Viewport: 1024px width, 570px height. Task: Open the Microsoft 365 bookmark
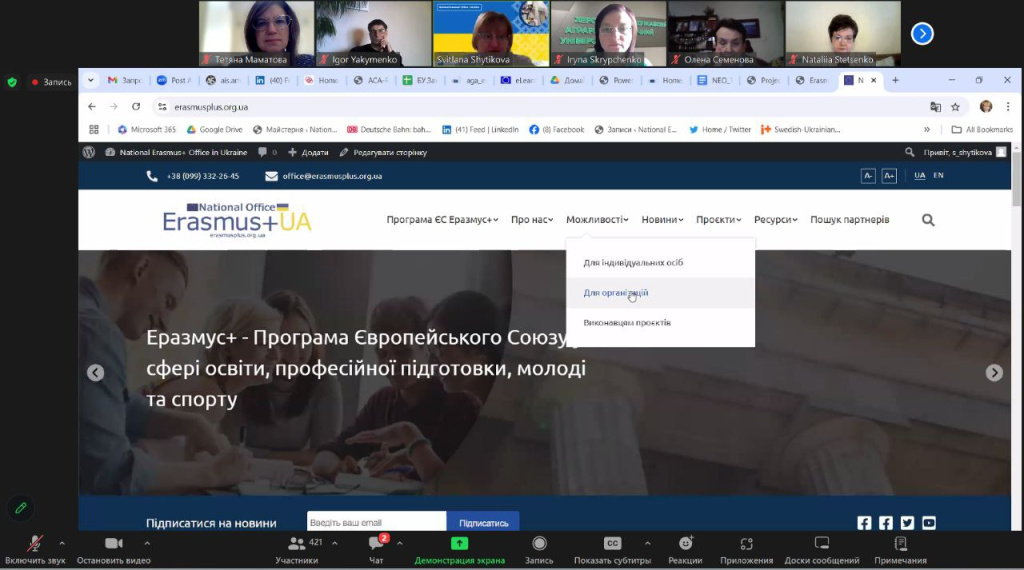pos(147,129)
